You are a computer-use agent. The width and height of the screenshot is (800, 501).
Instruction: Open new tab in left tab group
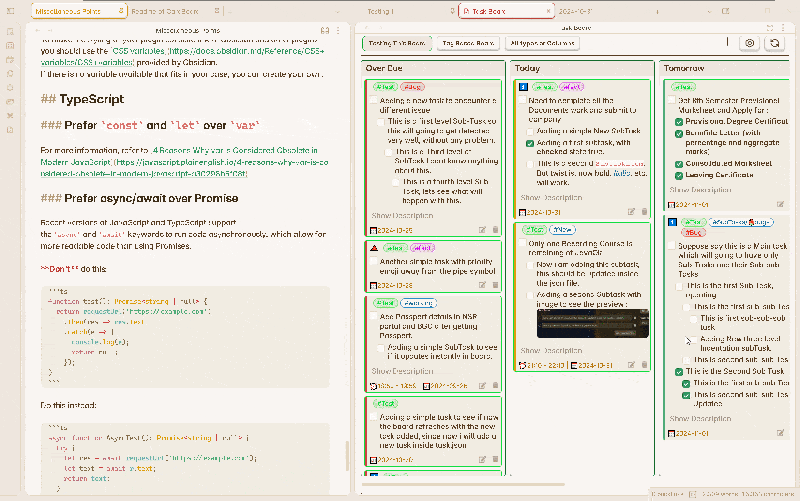point(230,11)
